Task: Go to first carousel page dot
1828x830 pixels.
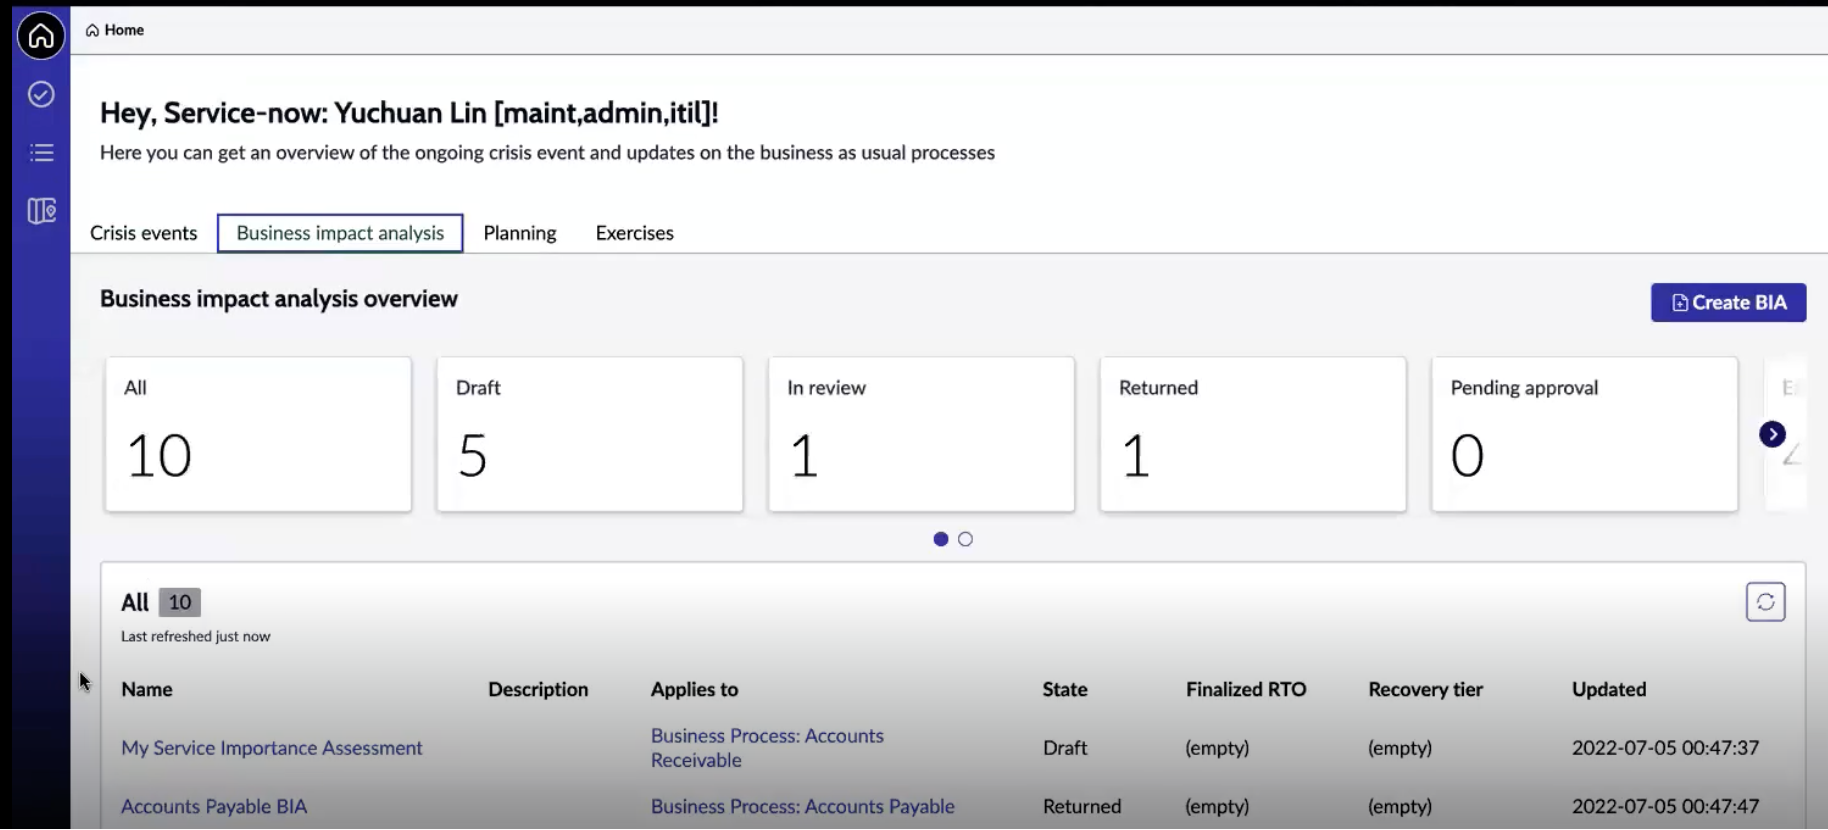Action: coord(940,539)
